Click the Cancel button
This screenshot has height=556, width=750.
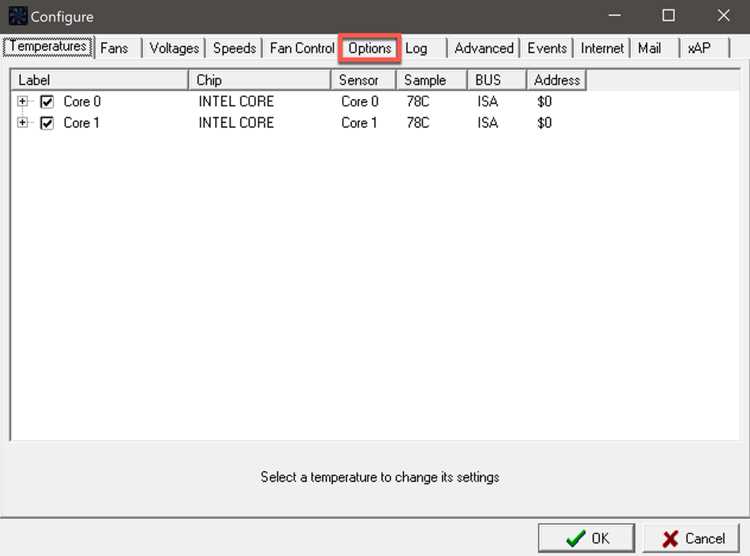point(692,538)
